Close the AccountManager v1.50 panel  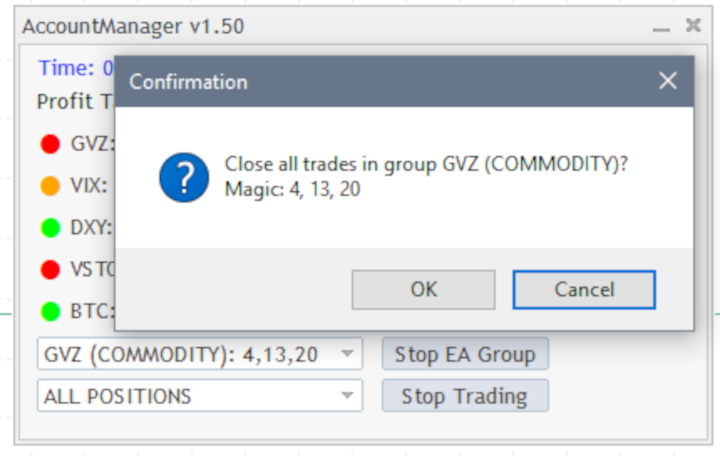click(x=693, y=26)
